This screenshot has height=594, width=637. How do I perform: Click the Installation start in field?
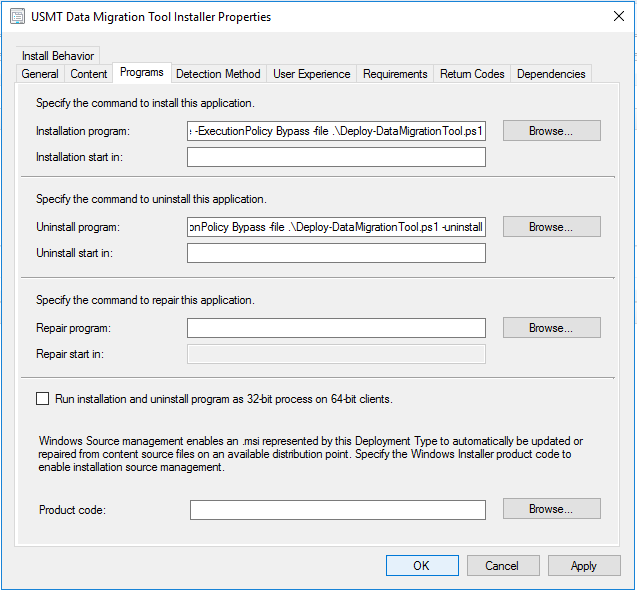[336, 157]
